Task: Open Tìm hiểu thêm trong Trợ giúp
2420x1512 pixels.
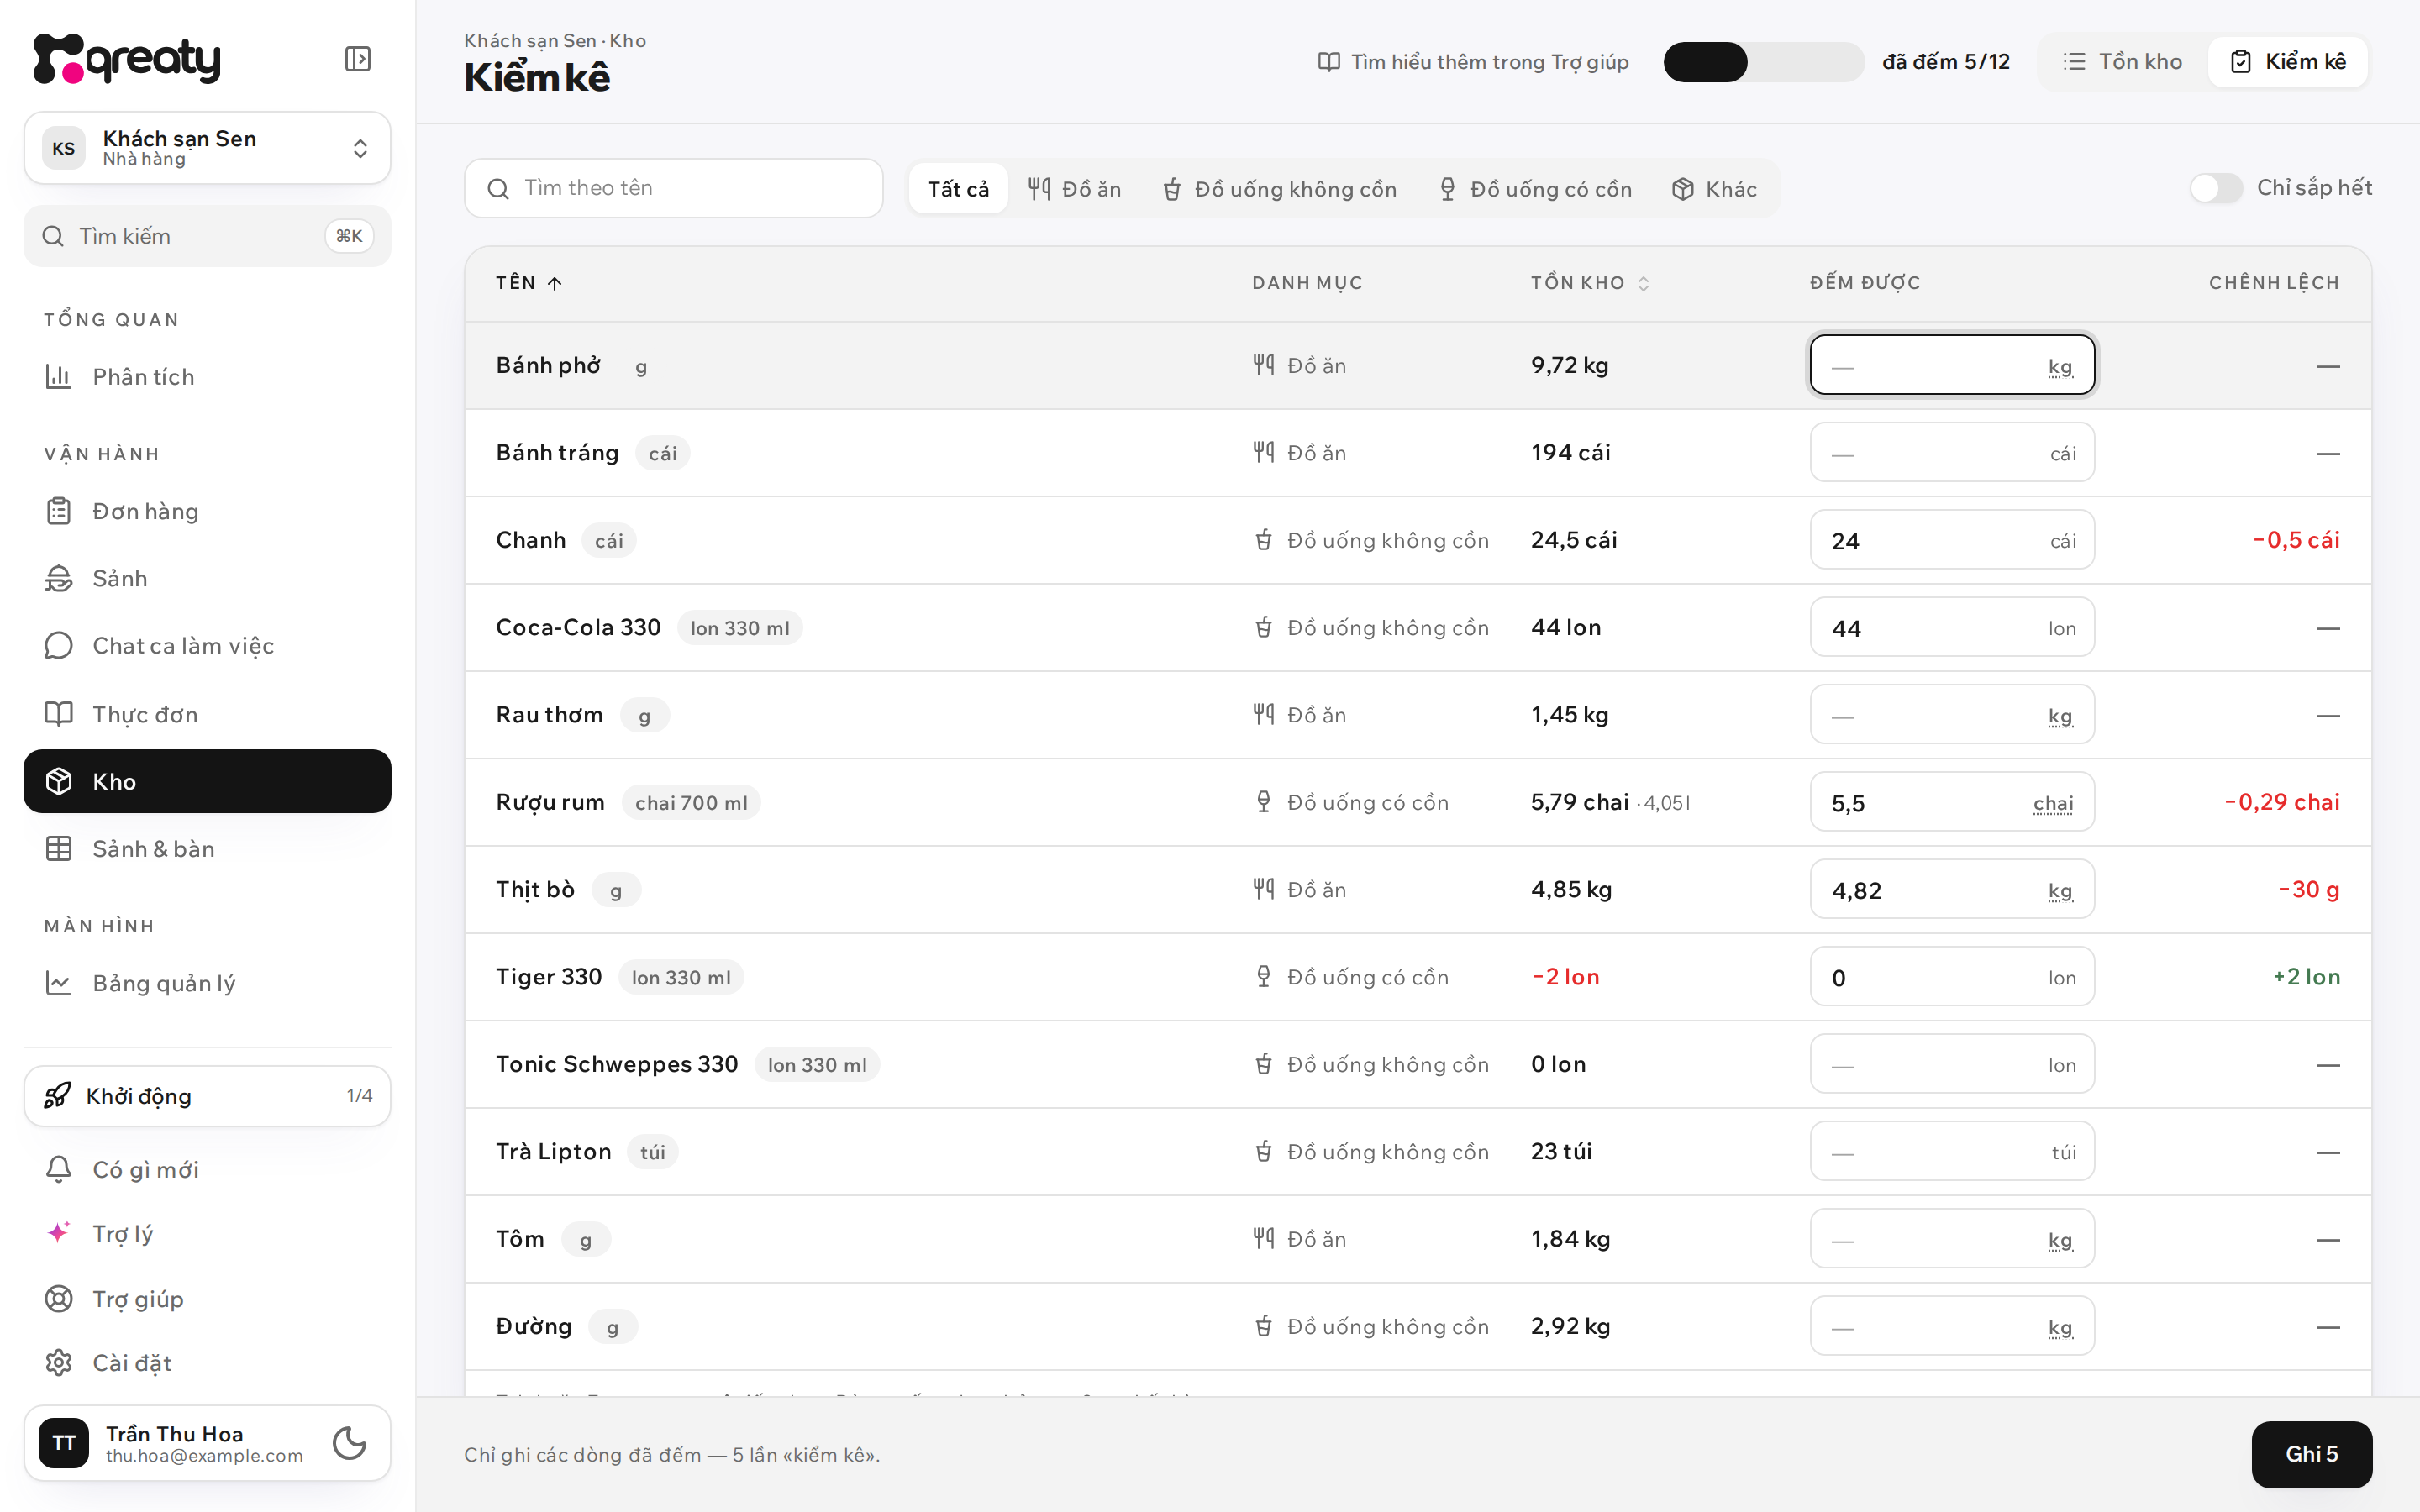Action: (1473, 62)
